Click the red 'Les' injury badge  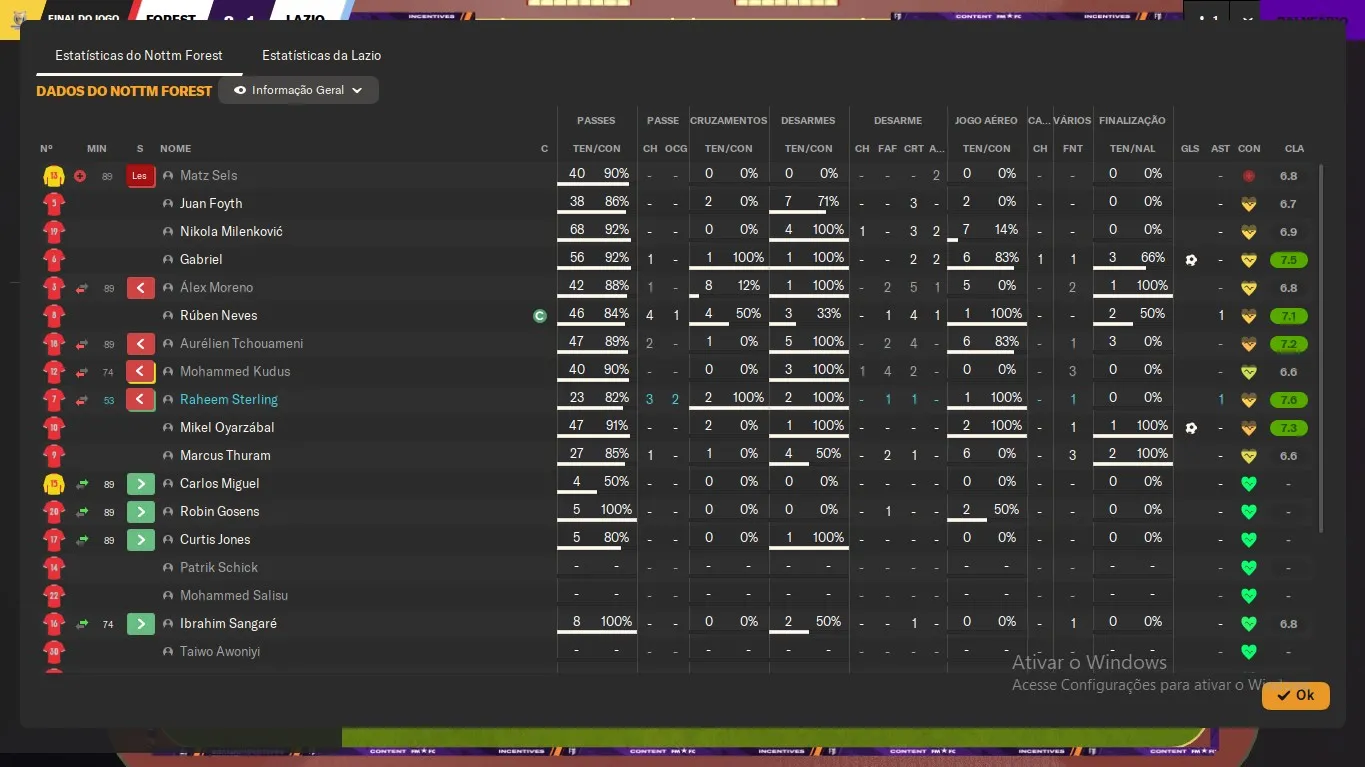140,176
